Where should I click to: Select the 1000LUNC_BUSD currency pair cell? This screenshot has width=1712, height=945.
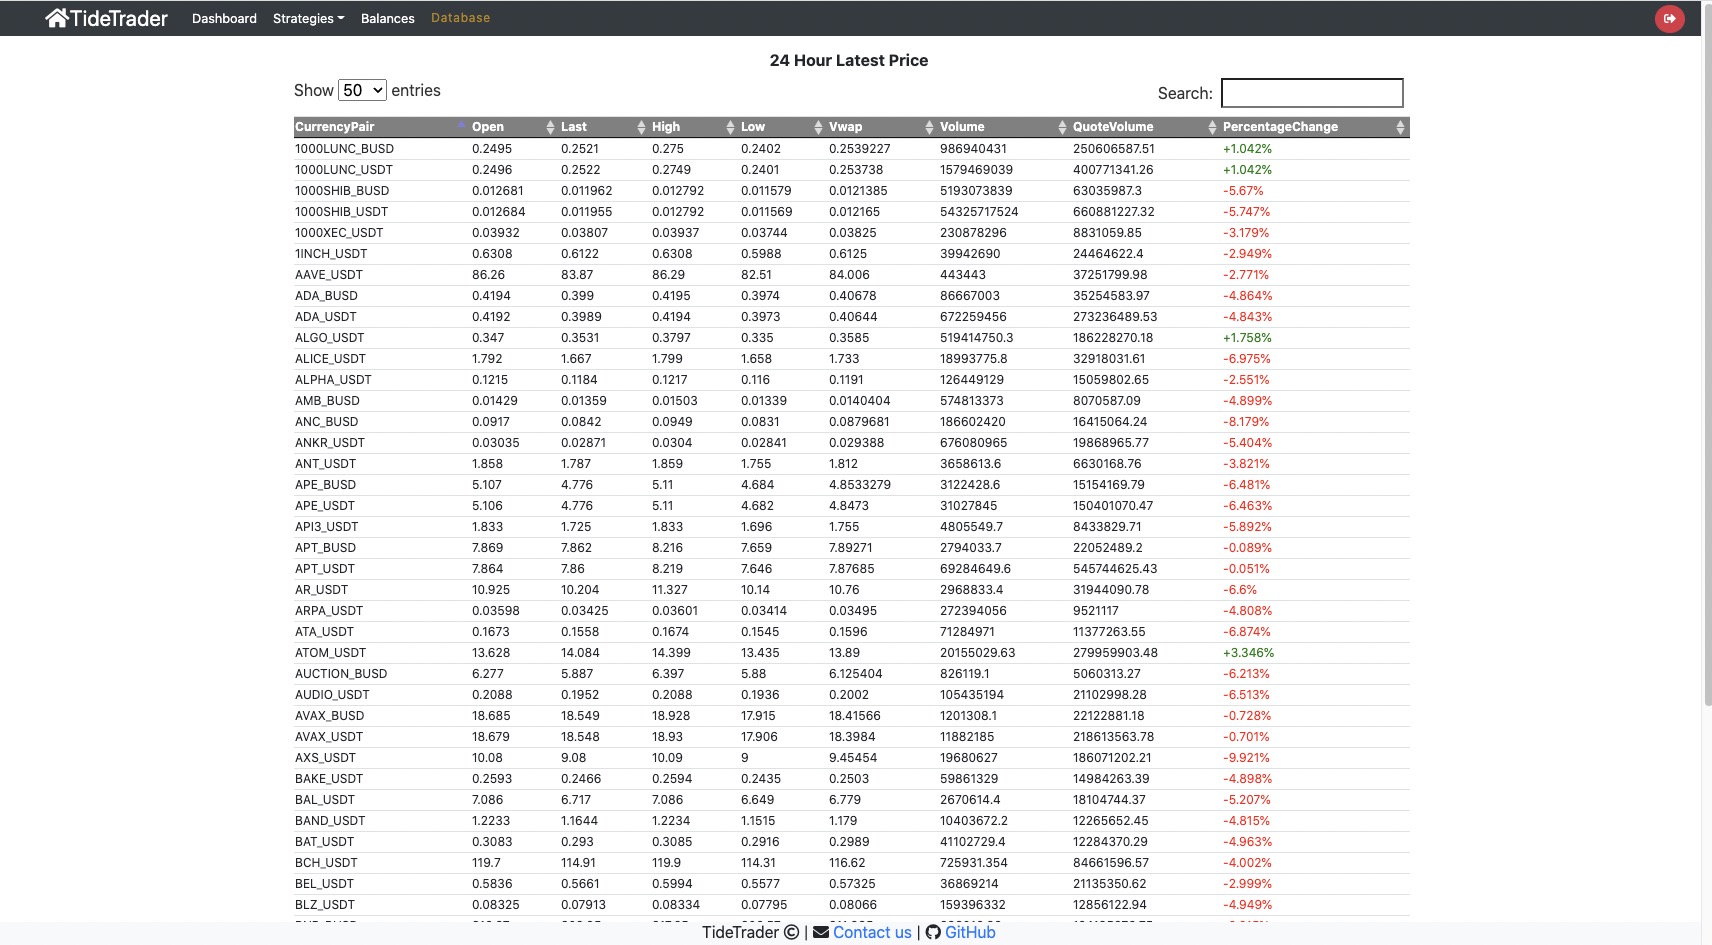coord(344,149)
